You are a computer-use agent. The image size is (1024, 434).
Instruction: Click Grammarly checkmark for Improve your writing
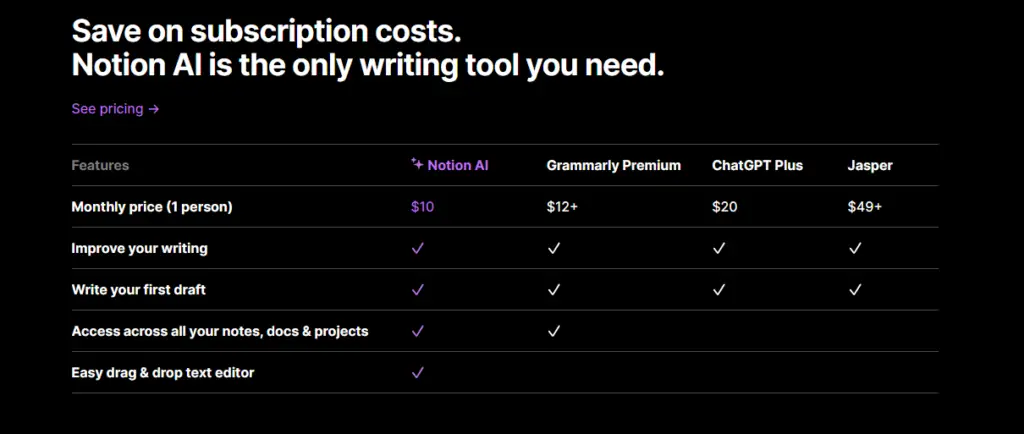554,248
